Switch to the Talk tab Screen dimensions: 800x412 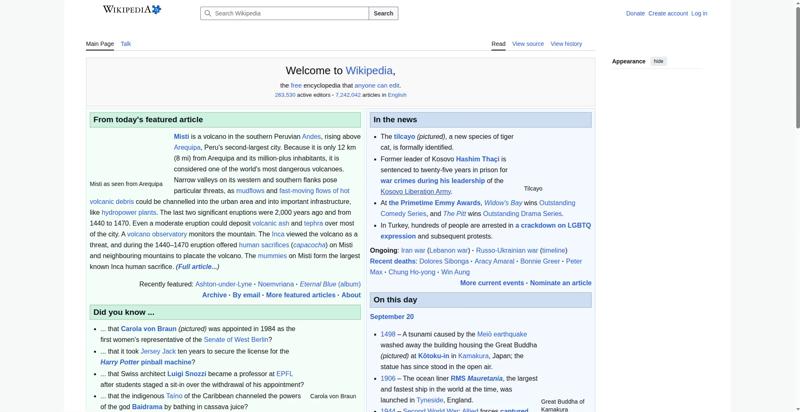pyautogui.click(x=126, y=44)
